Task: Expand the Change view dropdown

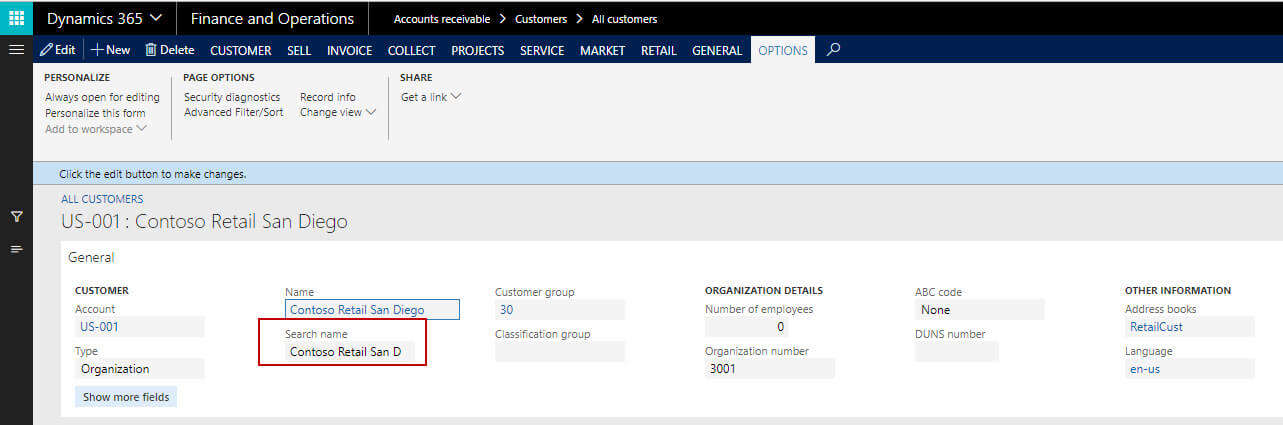Action: pos(338,113)
